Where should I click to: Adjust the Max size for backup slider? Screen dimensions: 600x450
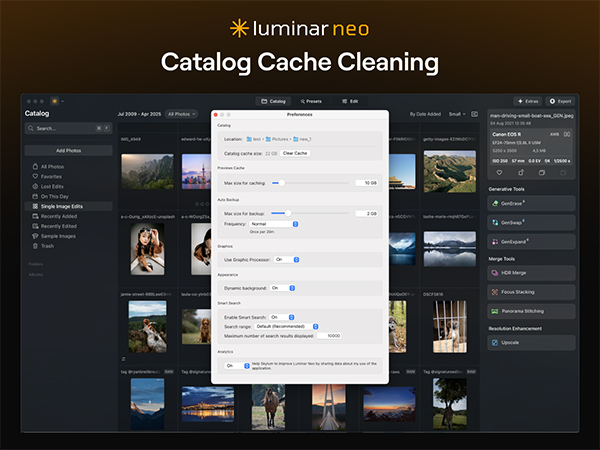pyautogui.click(x=288, y=213)
